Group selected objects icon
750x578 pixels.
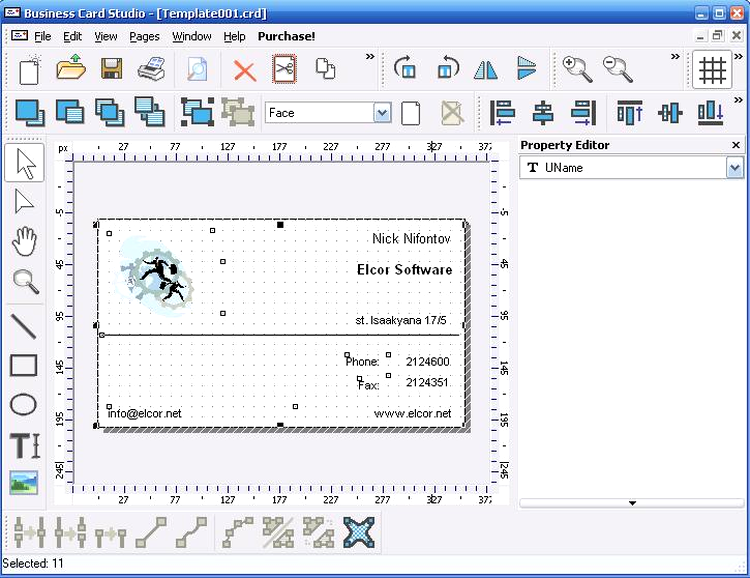tap(197, 112)
